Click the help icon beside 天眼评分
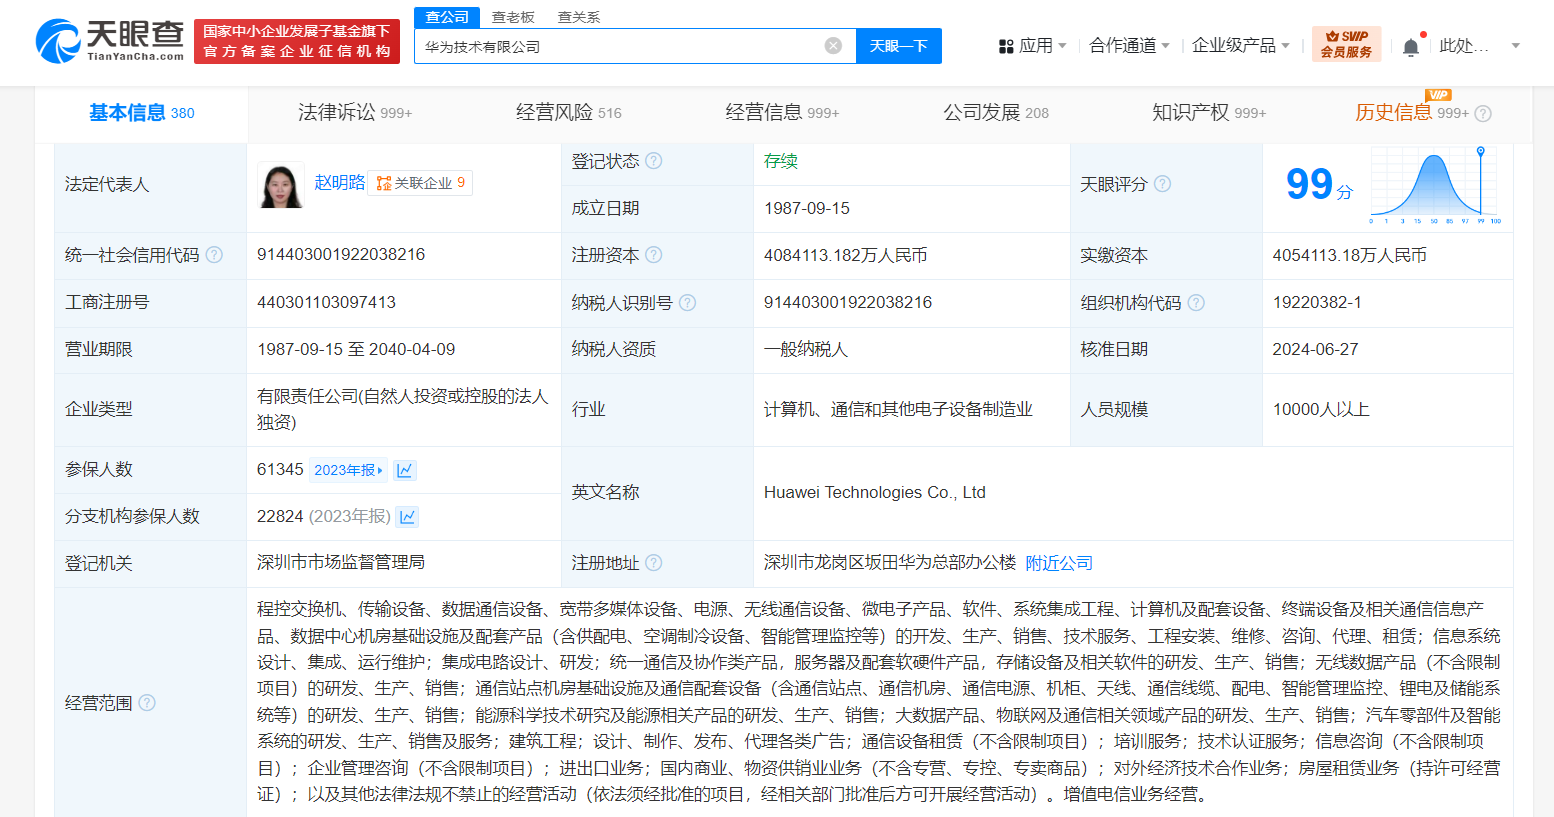Screen dimensions: 1554x817 [x=1161, y=184]
